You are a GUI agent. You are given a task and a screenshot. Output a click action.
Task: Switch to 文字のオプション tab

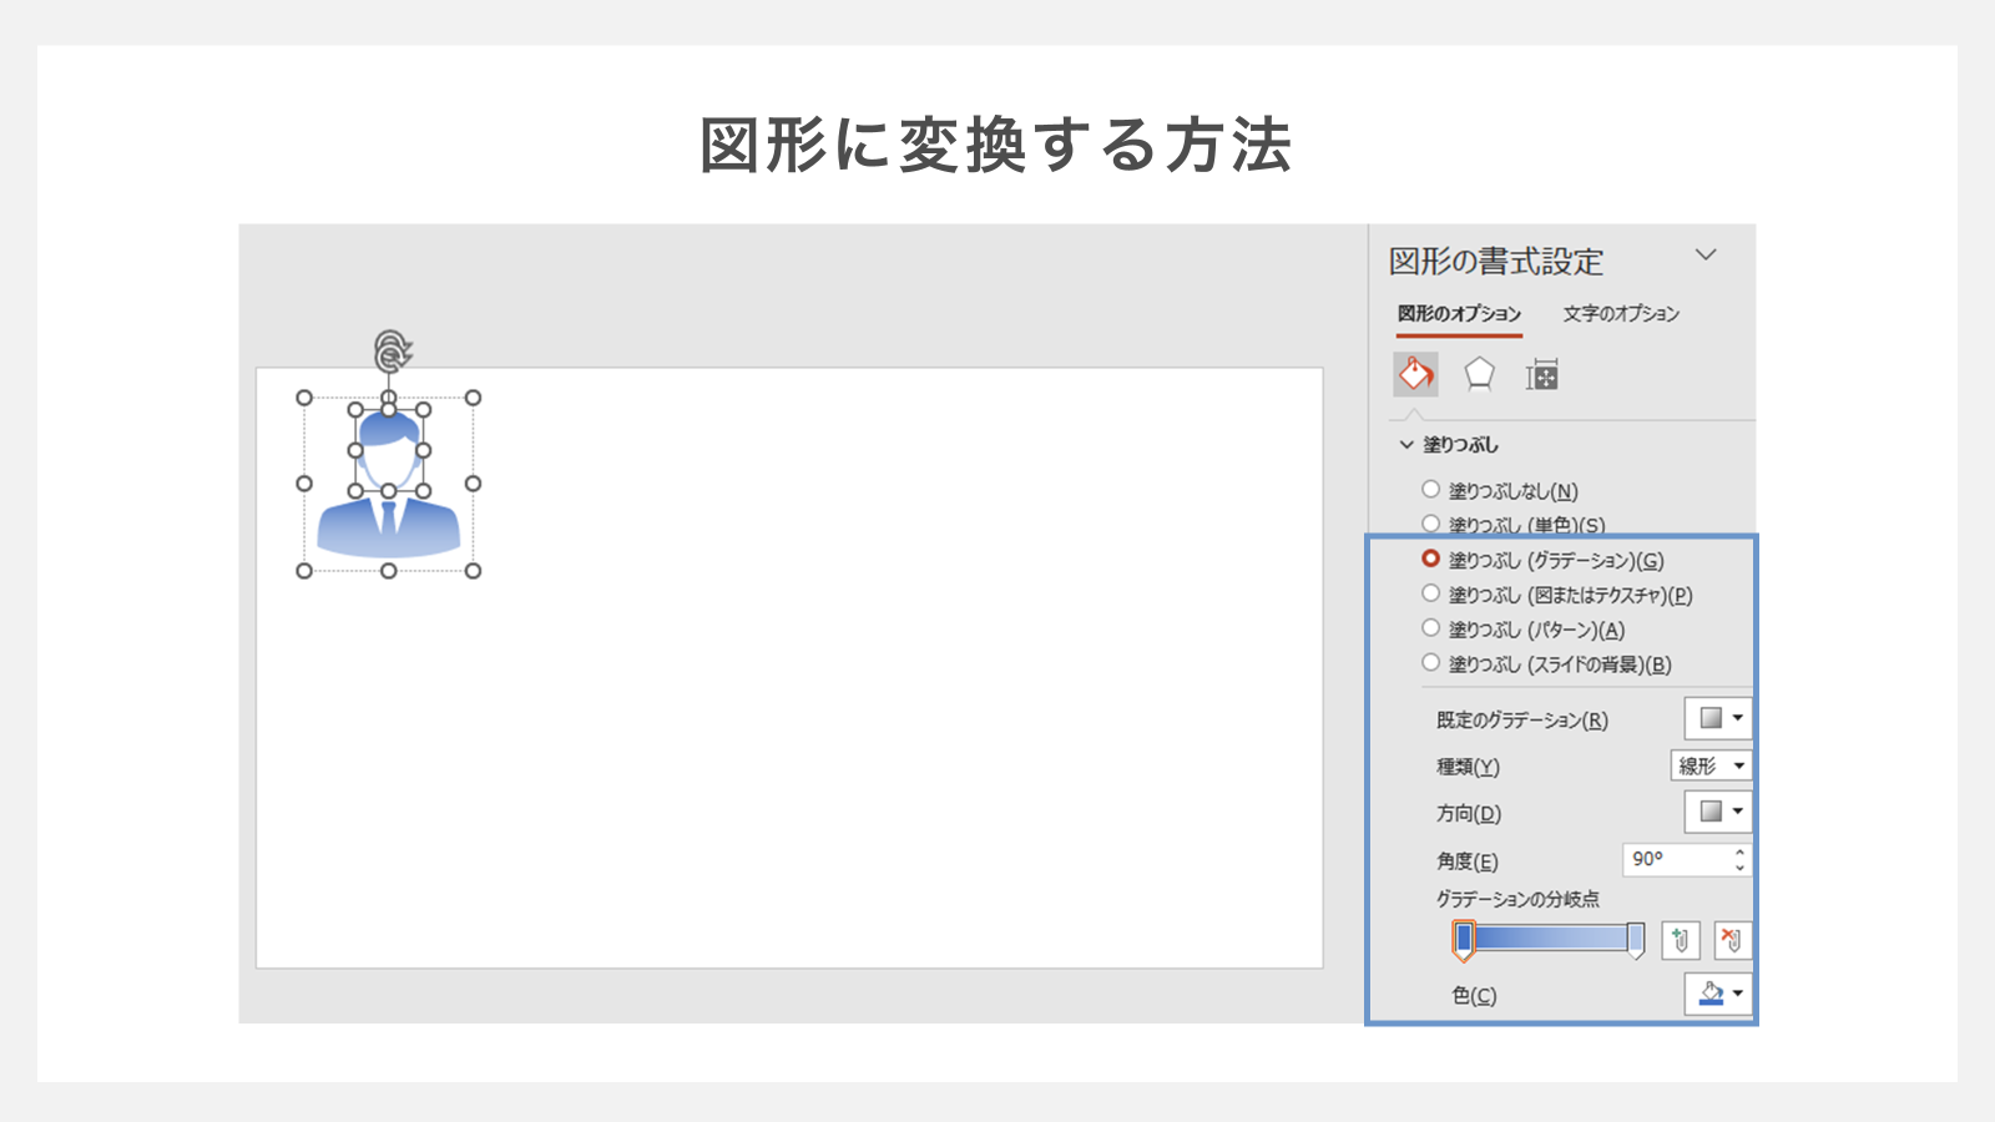pos(1621,314)
